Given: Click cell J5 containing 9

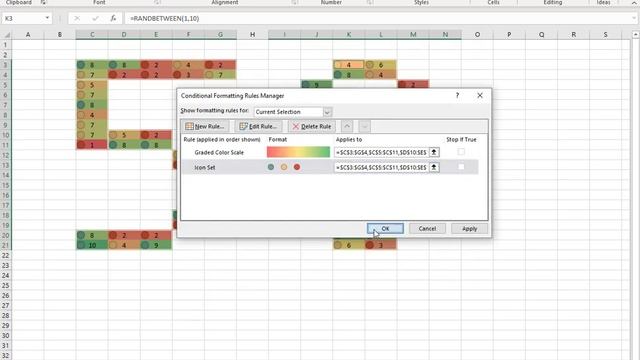Looking at the screenshot, I should coord(317,84).
